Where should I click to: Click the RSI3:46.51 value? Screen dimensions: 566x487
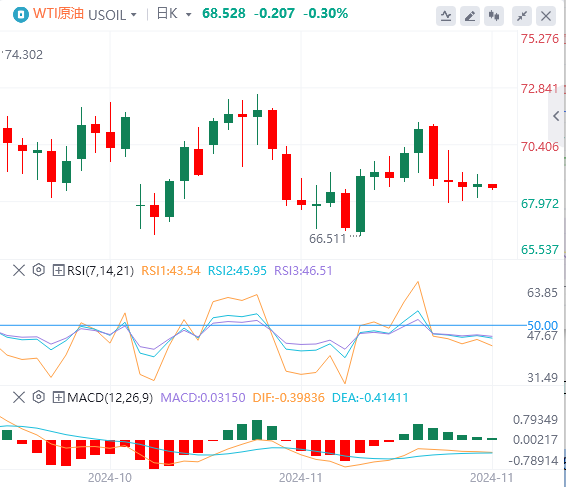(x=303, y=270)
